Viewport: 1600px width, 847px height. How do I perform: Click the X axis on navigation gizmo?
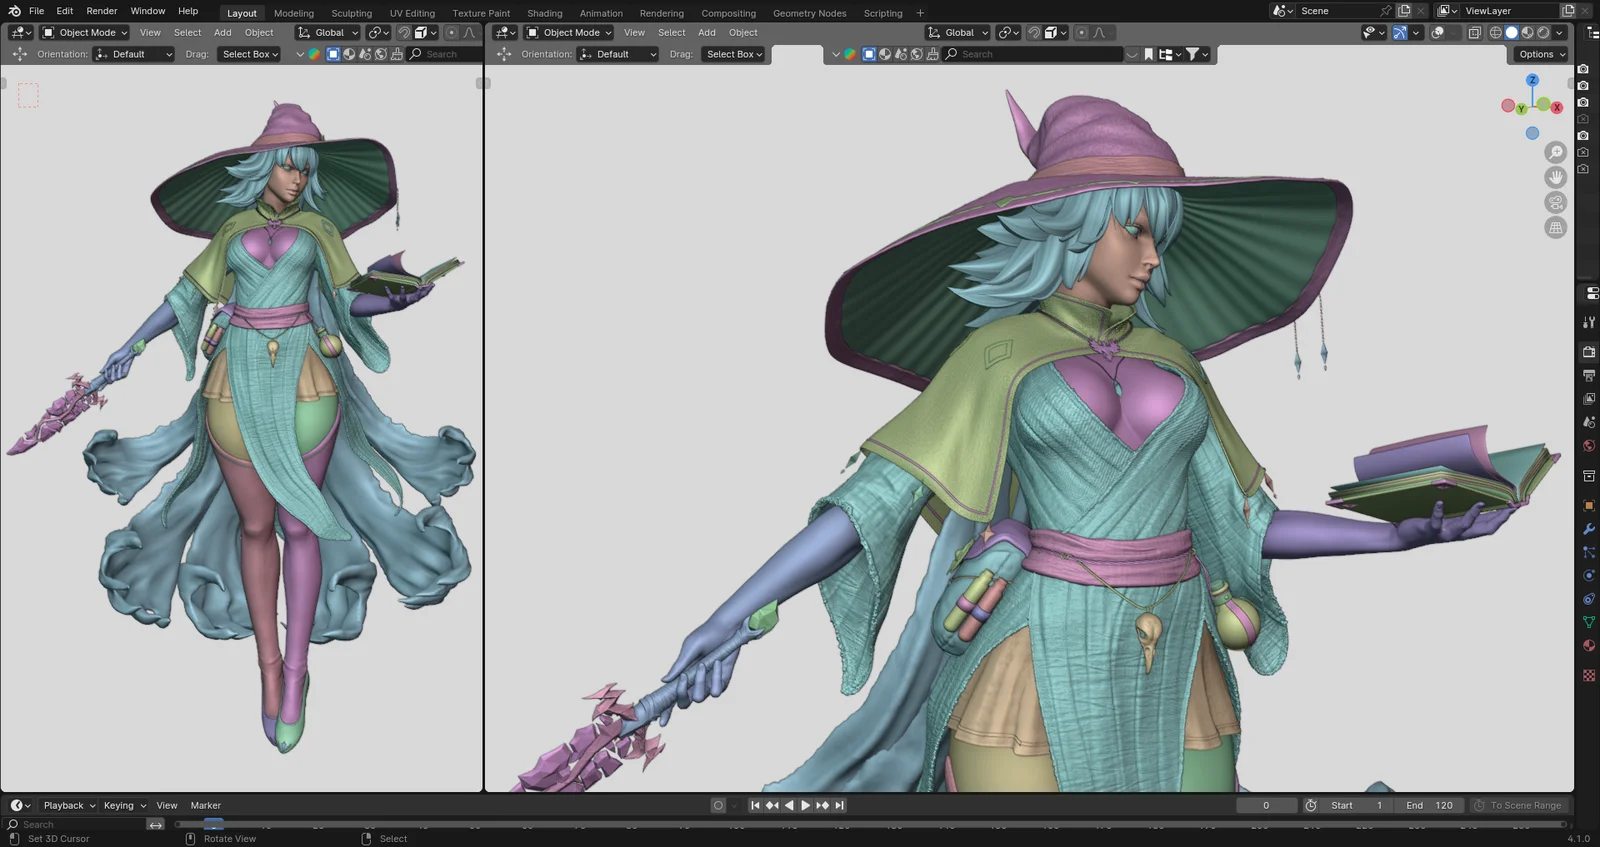(x=1557, y=108)
